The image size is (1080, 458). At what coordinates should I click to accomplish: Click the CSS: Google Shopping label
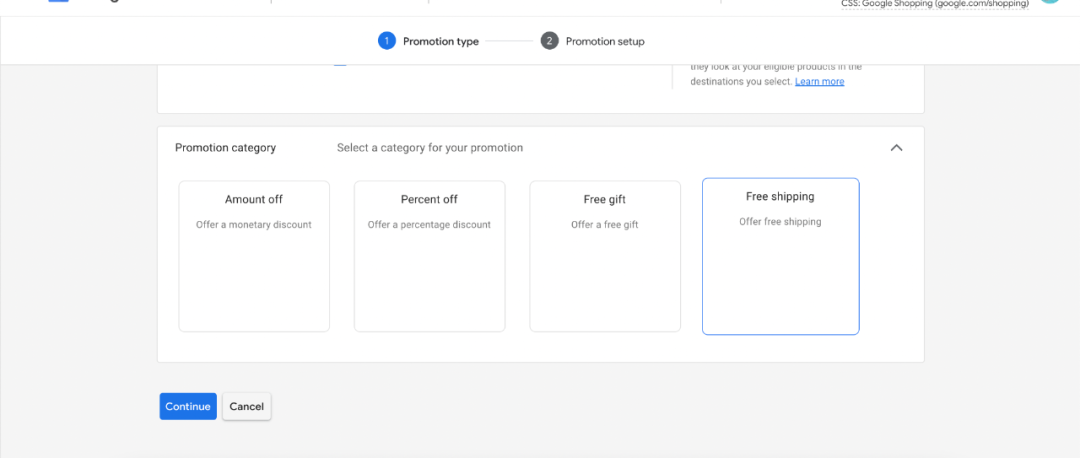tap(935, 4)
